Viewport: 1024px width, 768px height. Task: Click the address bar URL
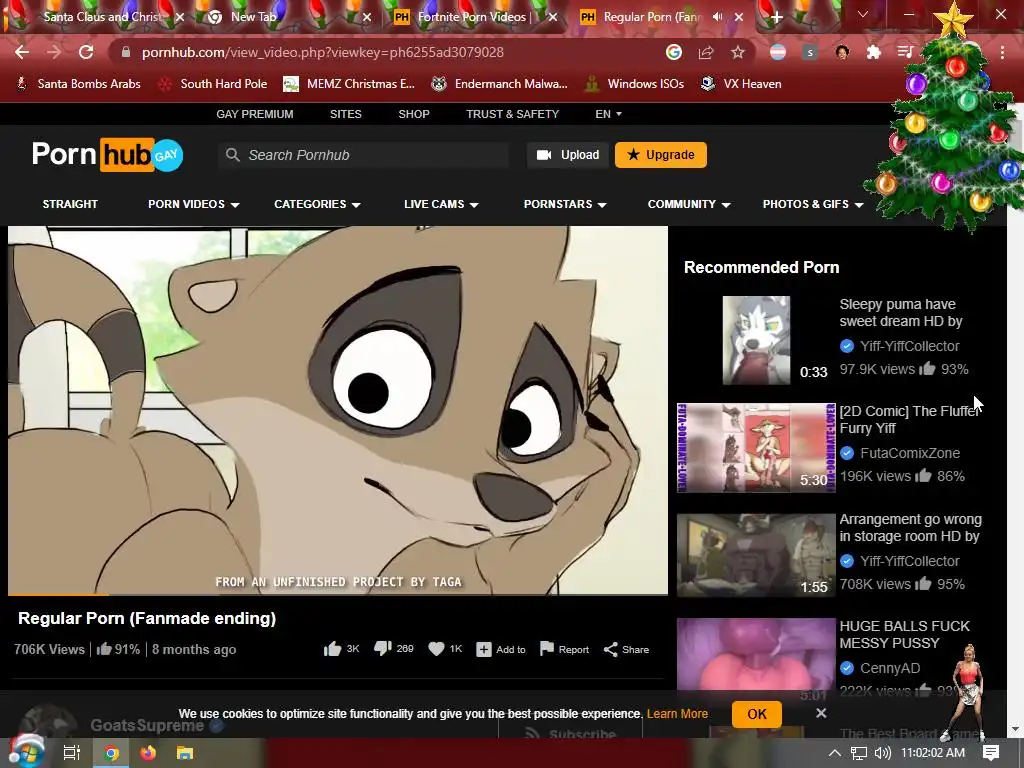[323, 52]
